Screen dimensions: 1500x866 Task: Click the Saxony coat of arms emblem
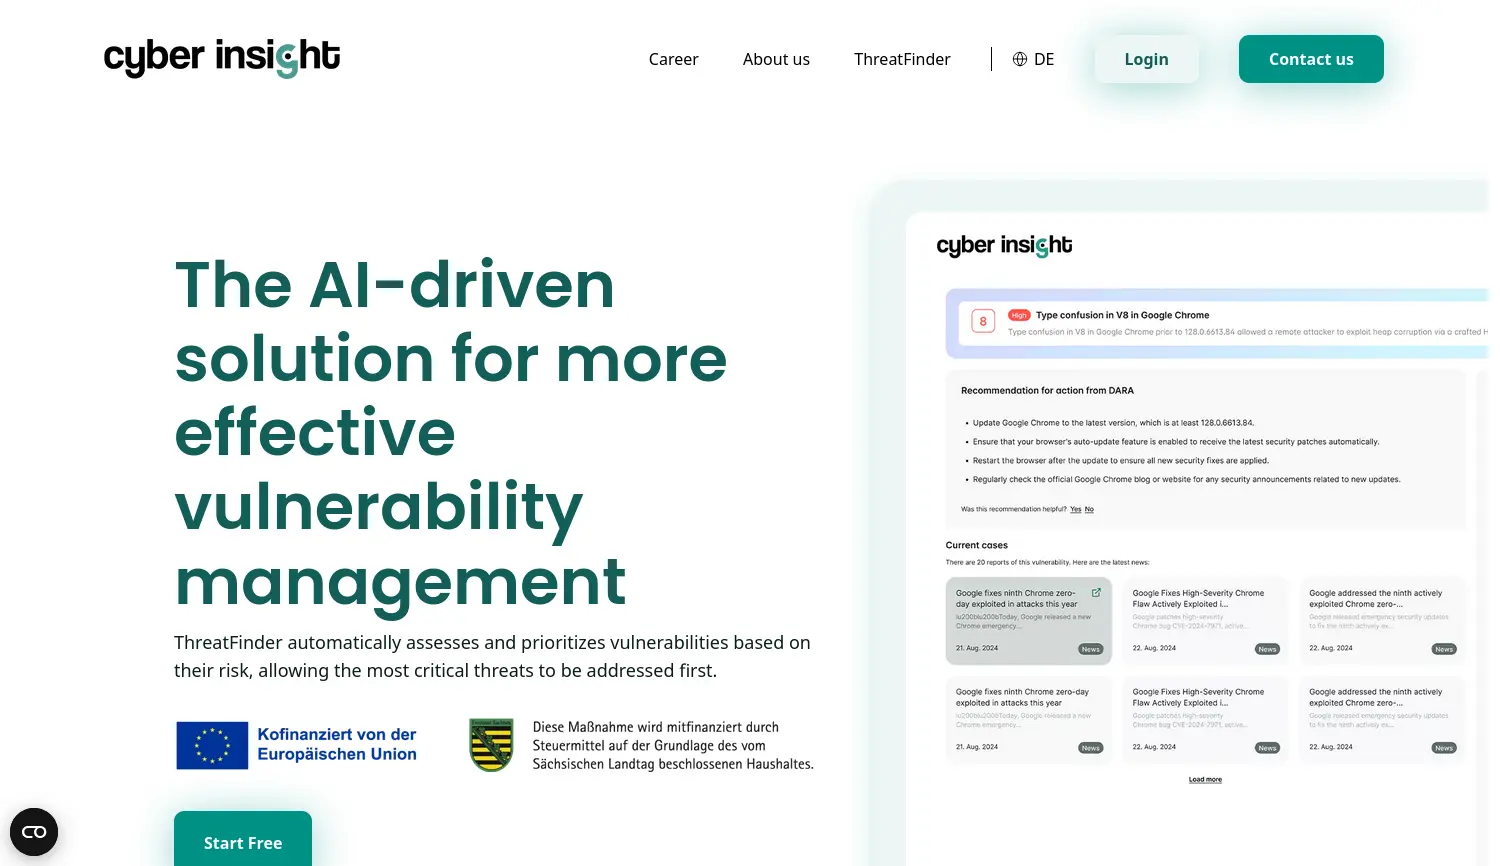(491, 744)
